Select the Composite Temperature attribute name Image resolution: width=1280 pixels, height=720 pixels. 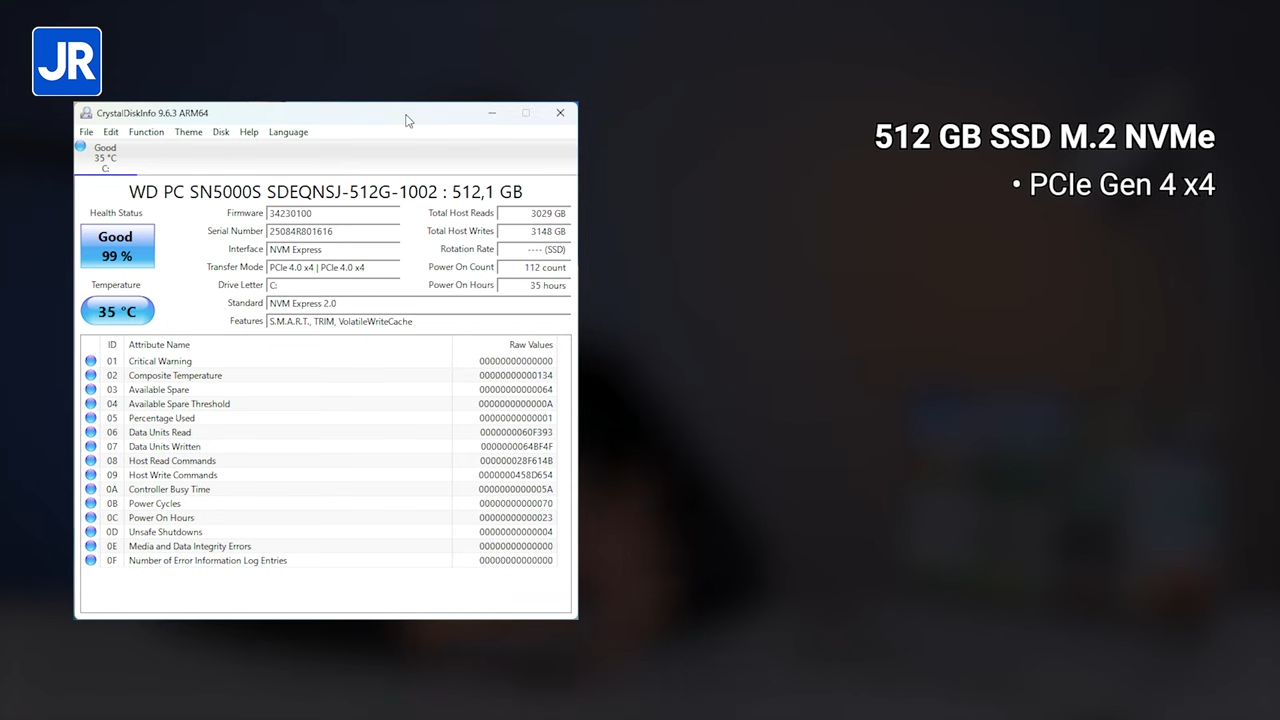point(175,375)
